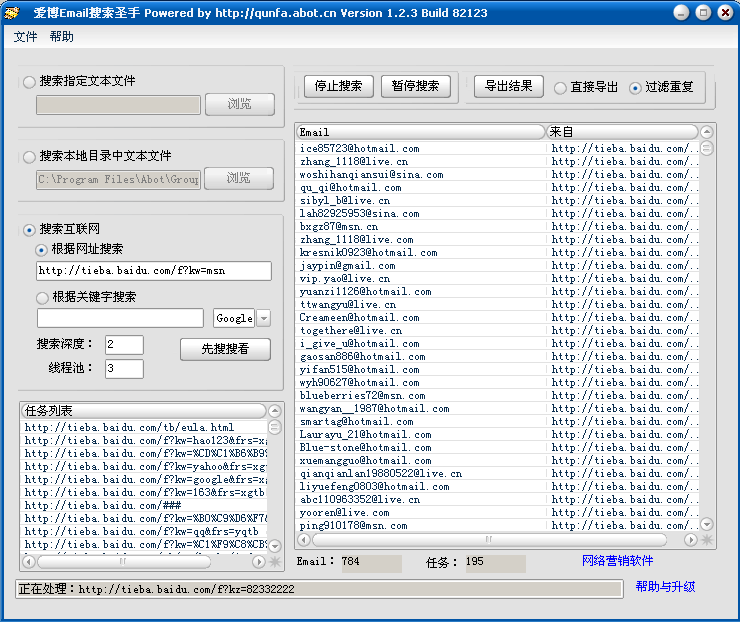Open the Google search engine dropdown
Screen dimensions: 740x622
click(x=264, y=319)
